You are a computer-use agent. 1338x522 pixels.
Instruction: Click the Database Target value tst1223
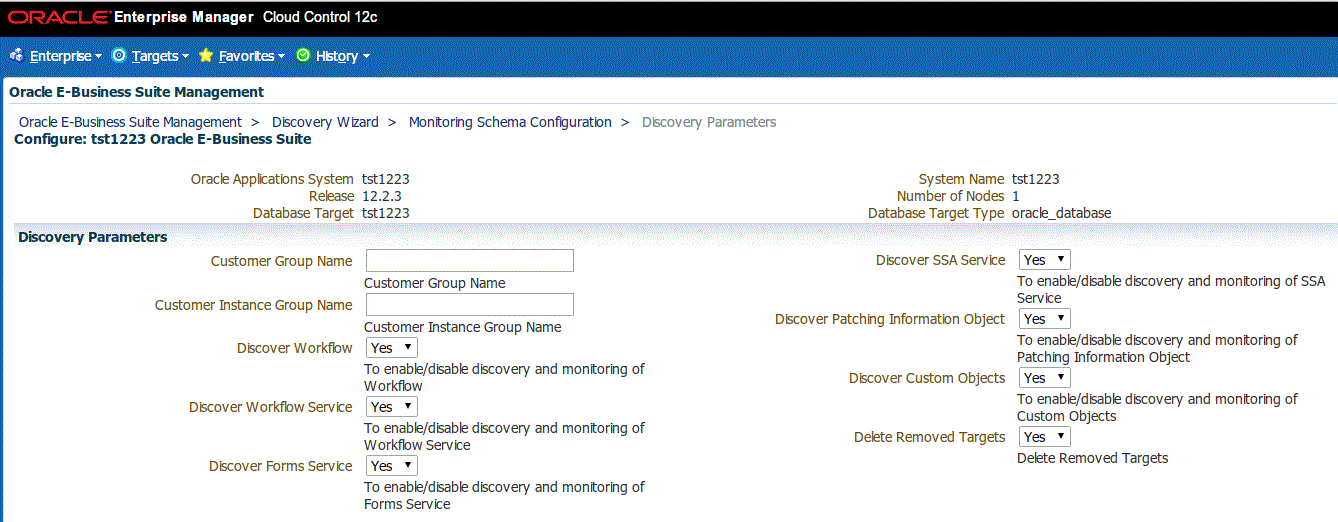click(x=386, y=213)
